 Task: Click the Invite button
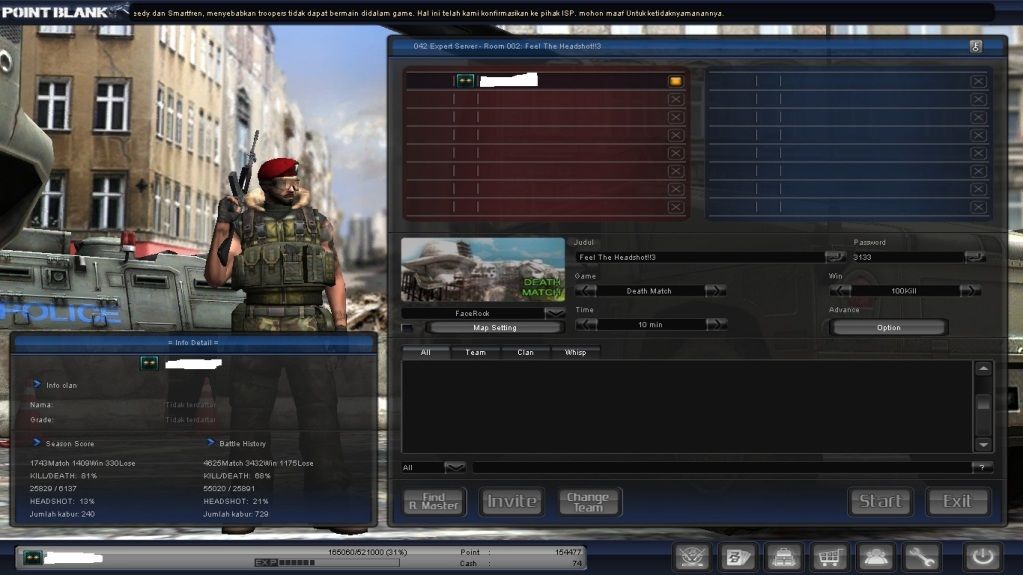pos(512,501)
